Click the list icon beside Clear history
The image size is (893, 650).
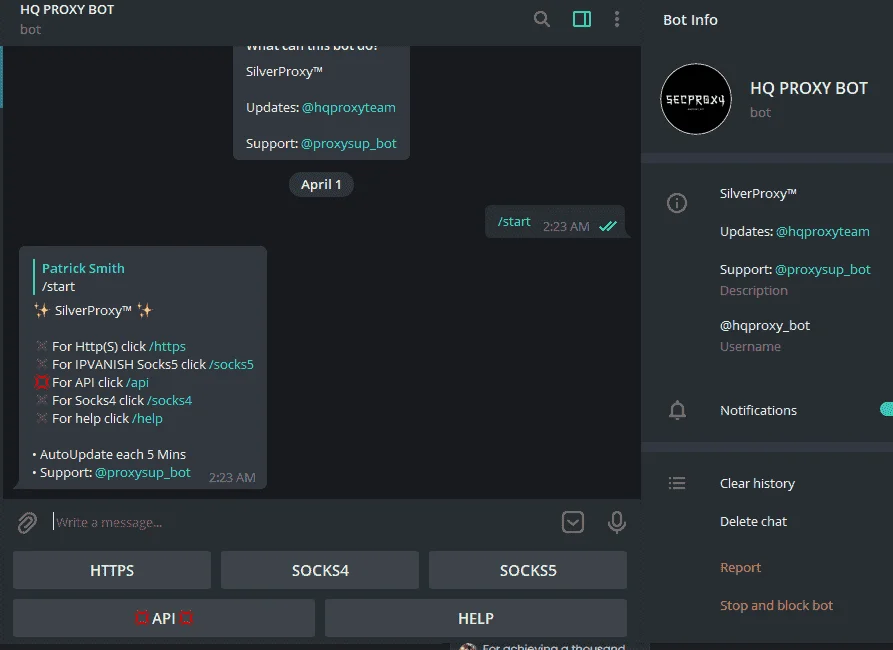coord(677,484)
